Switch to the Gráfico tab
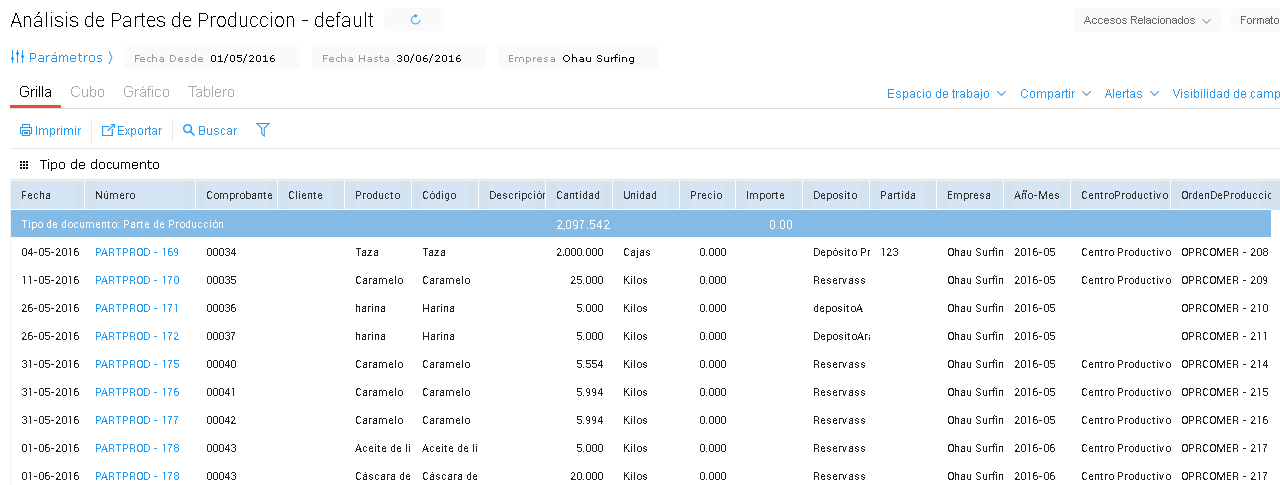This screenshot has width=1280, height=485. click(146, 92)
